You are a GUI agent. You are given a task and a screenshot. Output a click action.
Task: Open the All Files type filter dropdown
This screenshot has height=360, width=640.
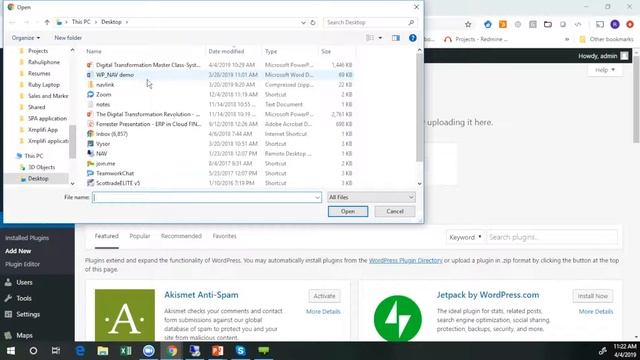pyautogui.click(x=371, y=197)
